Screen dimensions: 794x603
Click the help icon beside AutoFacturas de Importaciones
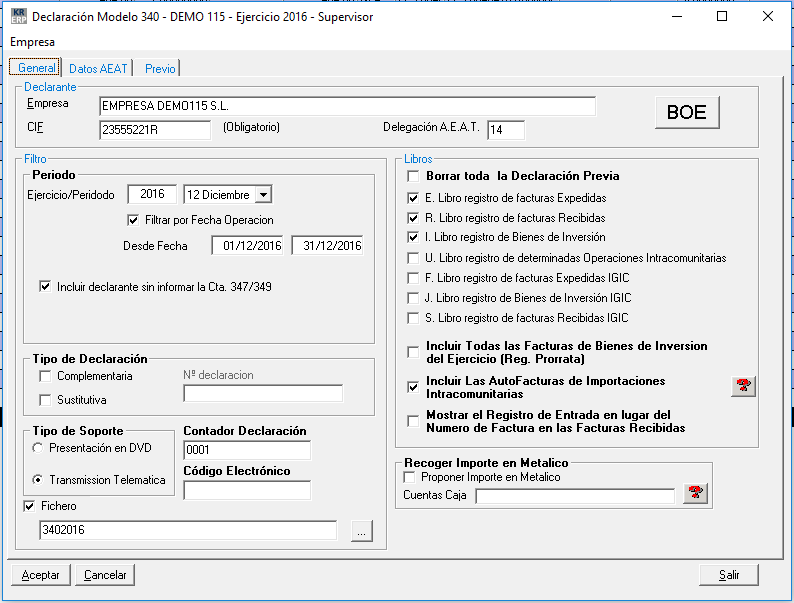pyautogui.click(x=742, y=387)
